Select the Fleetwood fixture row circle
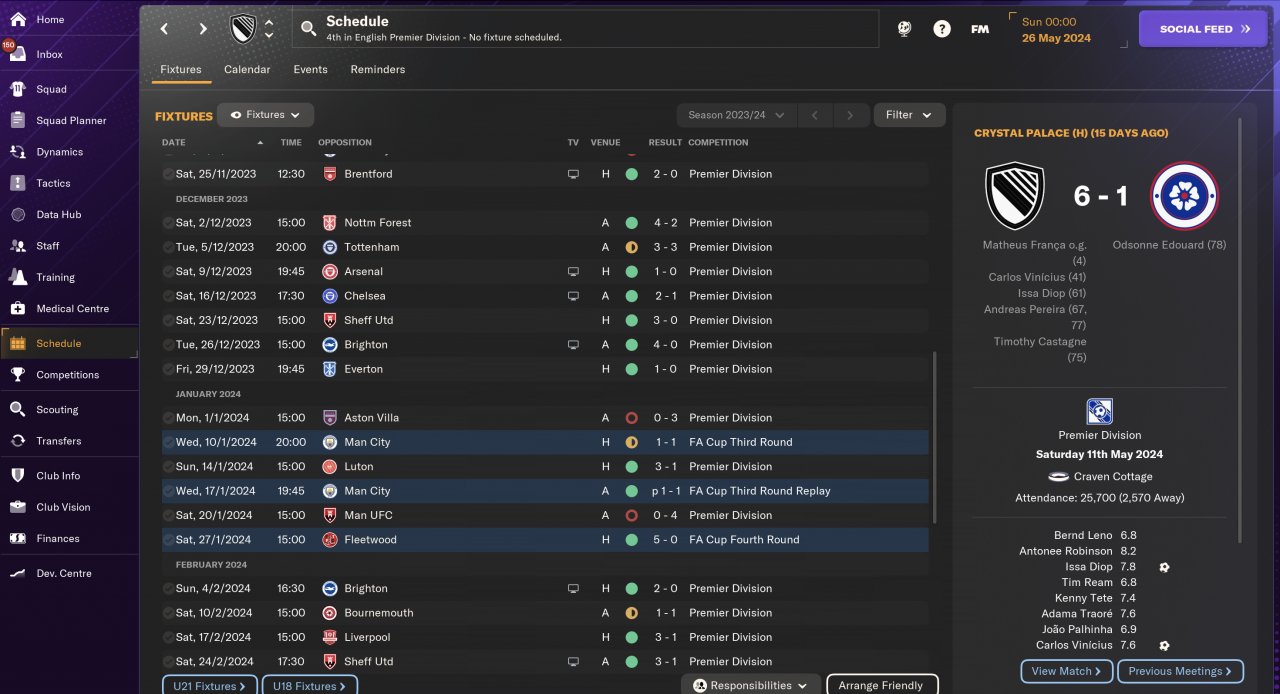Screen dimensions: 1280x694 pos(168,540)
